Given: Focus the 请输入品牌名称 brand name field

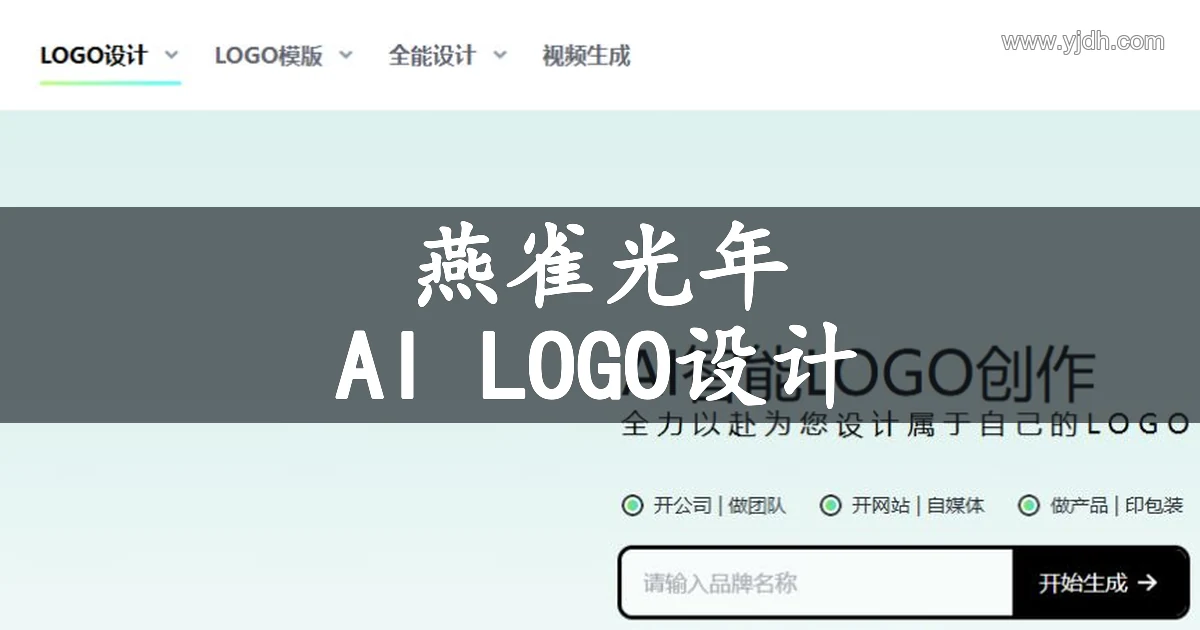Looking at the screenshot, I should [x=818, y=582].
